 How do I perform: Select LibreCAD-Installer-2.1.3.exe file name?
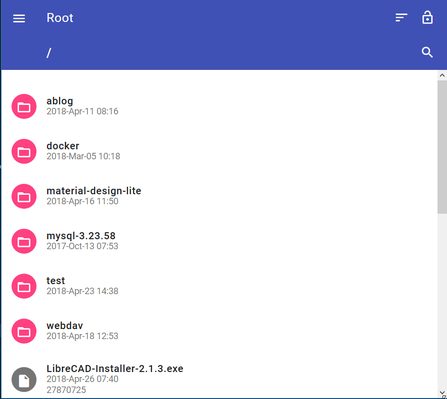[115, 369]
